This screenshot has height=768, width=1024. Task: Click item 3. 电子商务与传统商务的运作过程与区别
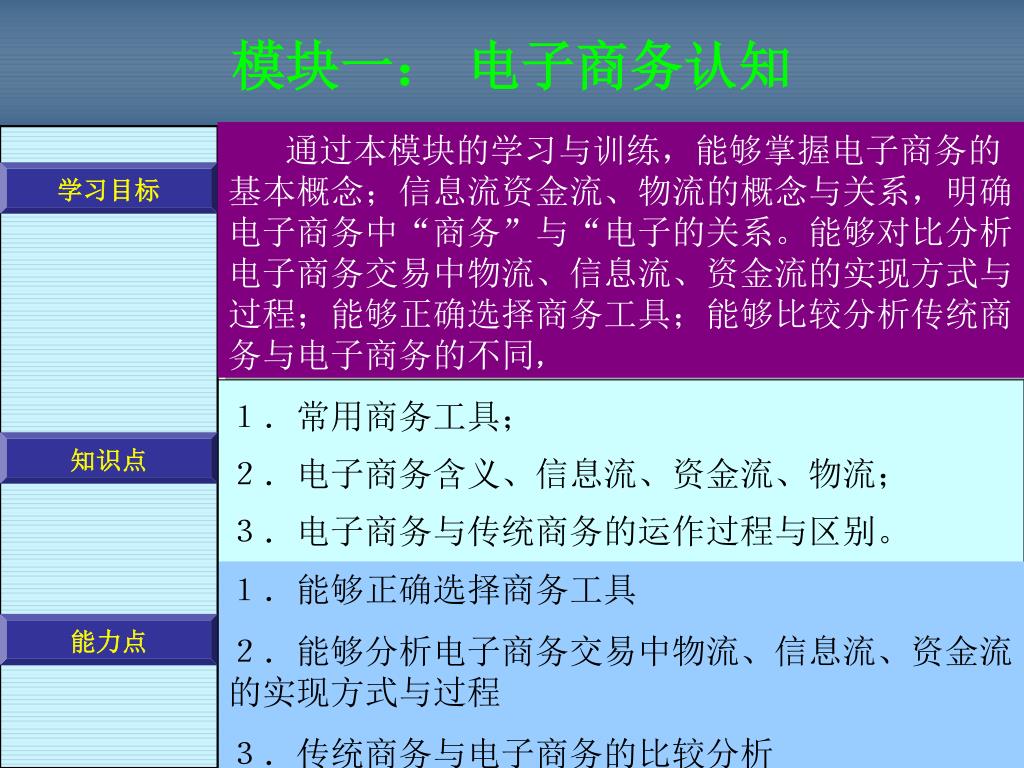point(566,530)
